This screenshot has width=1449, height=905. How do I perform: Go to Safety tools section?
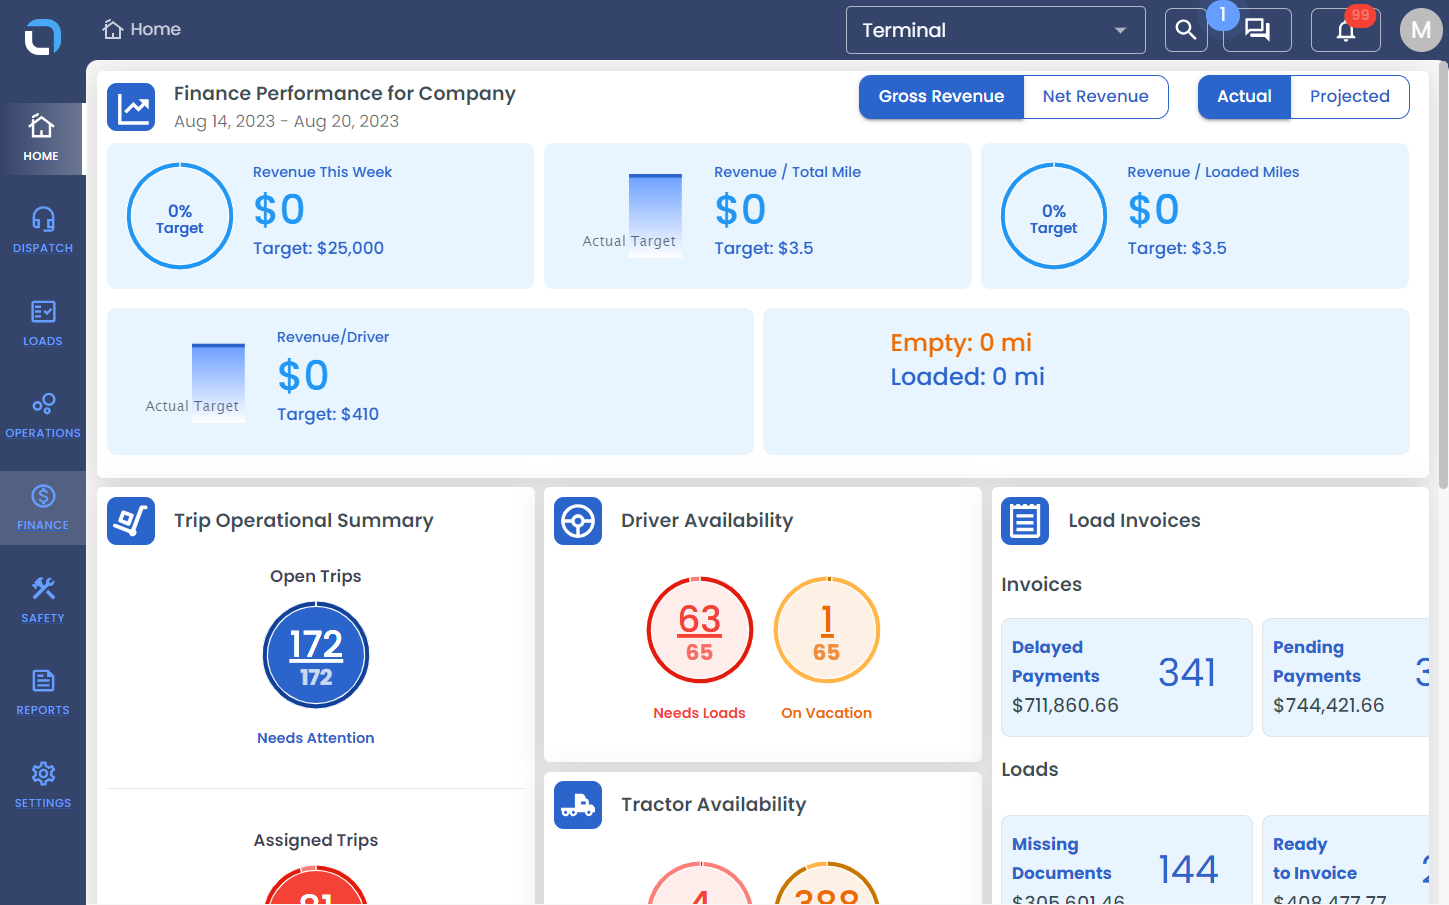click(x=43, y=600)
